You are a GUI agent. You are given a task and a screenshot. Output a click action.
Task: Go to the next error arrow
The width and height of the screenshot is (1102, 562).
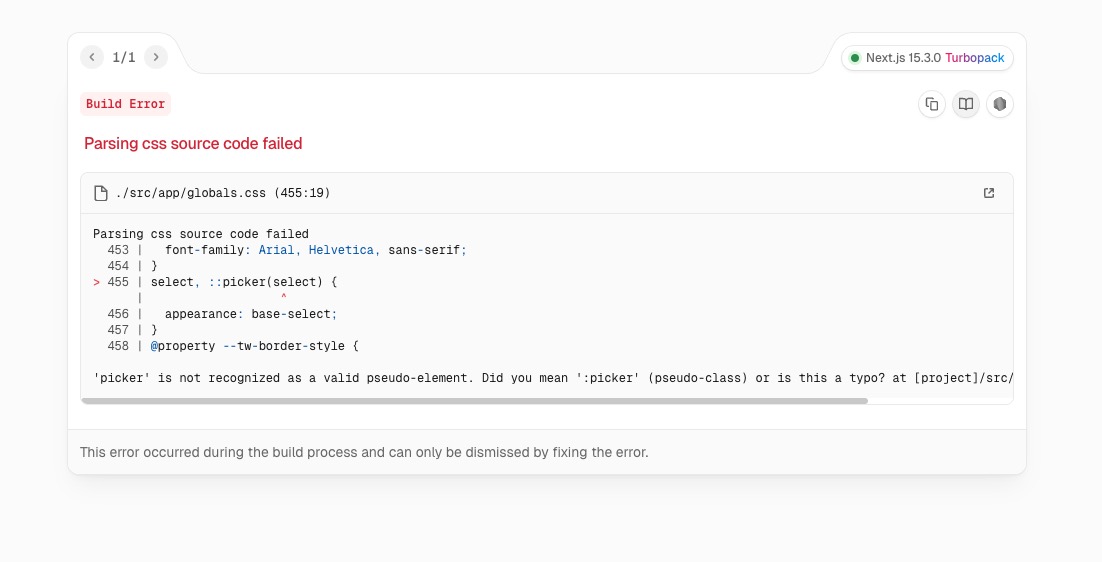click(x=156, y=57)
